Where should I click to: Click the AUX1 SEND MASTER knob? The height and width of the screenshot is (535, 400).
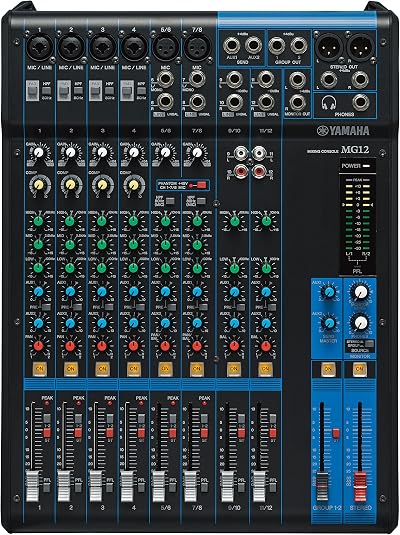tap(329, 292)
